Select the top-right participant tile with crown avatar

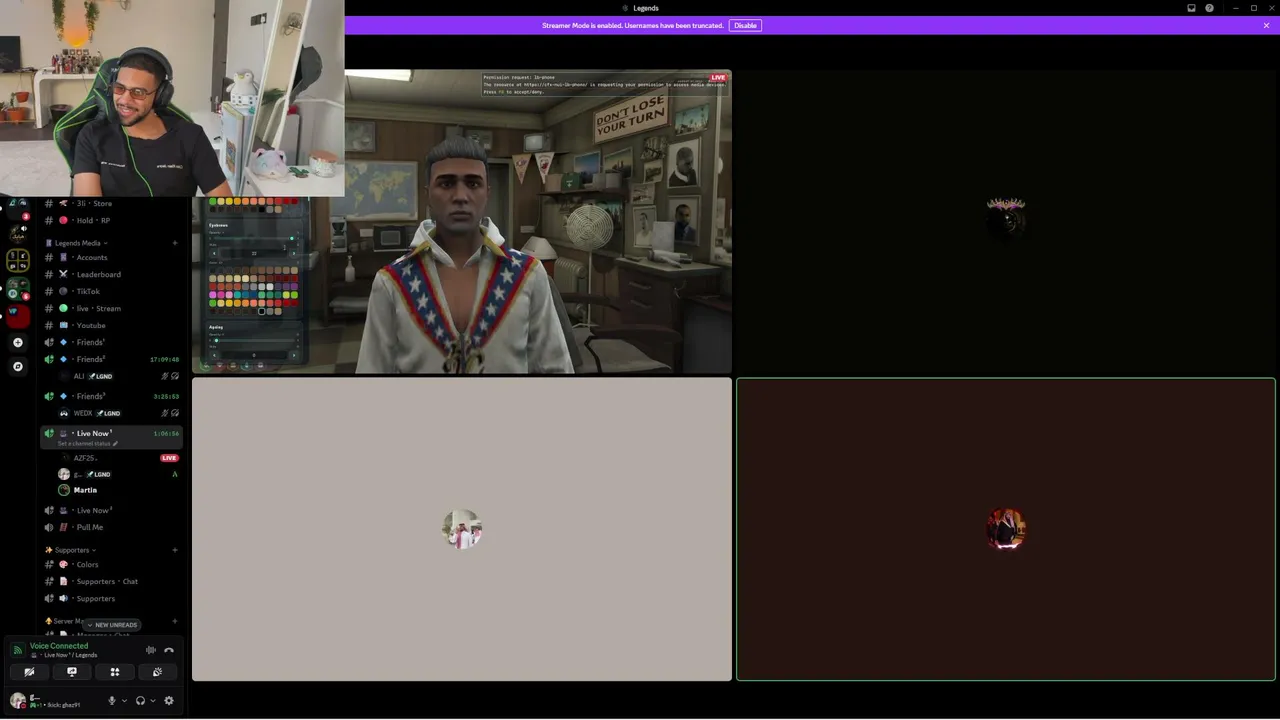pyautogui.click(x=1006, y=221)
